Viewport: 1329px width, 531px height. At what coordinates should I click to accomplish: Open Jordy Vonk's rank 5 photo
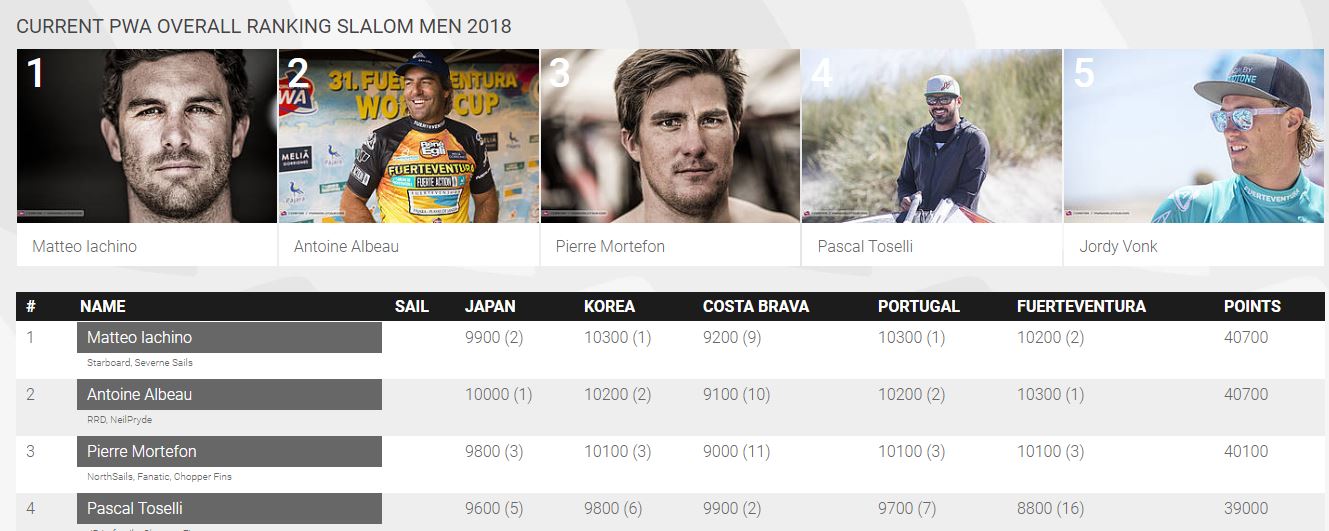click(x=1194, y=136)
